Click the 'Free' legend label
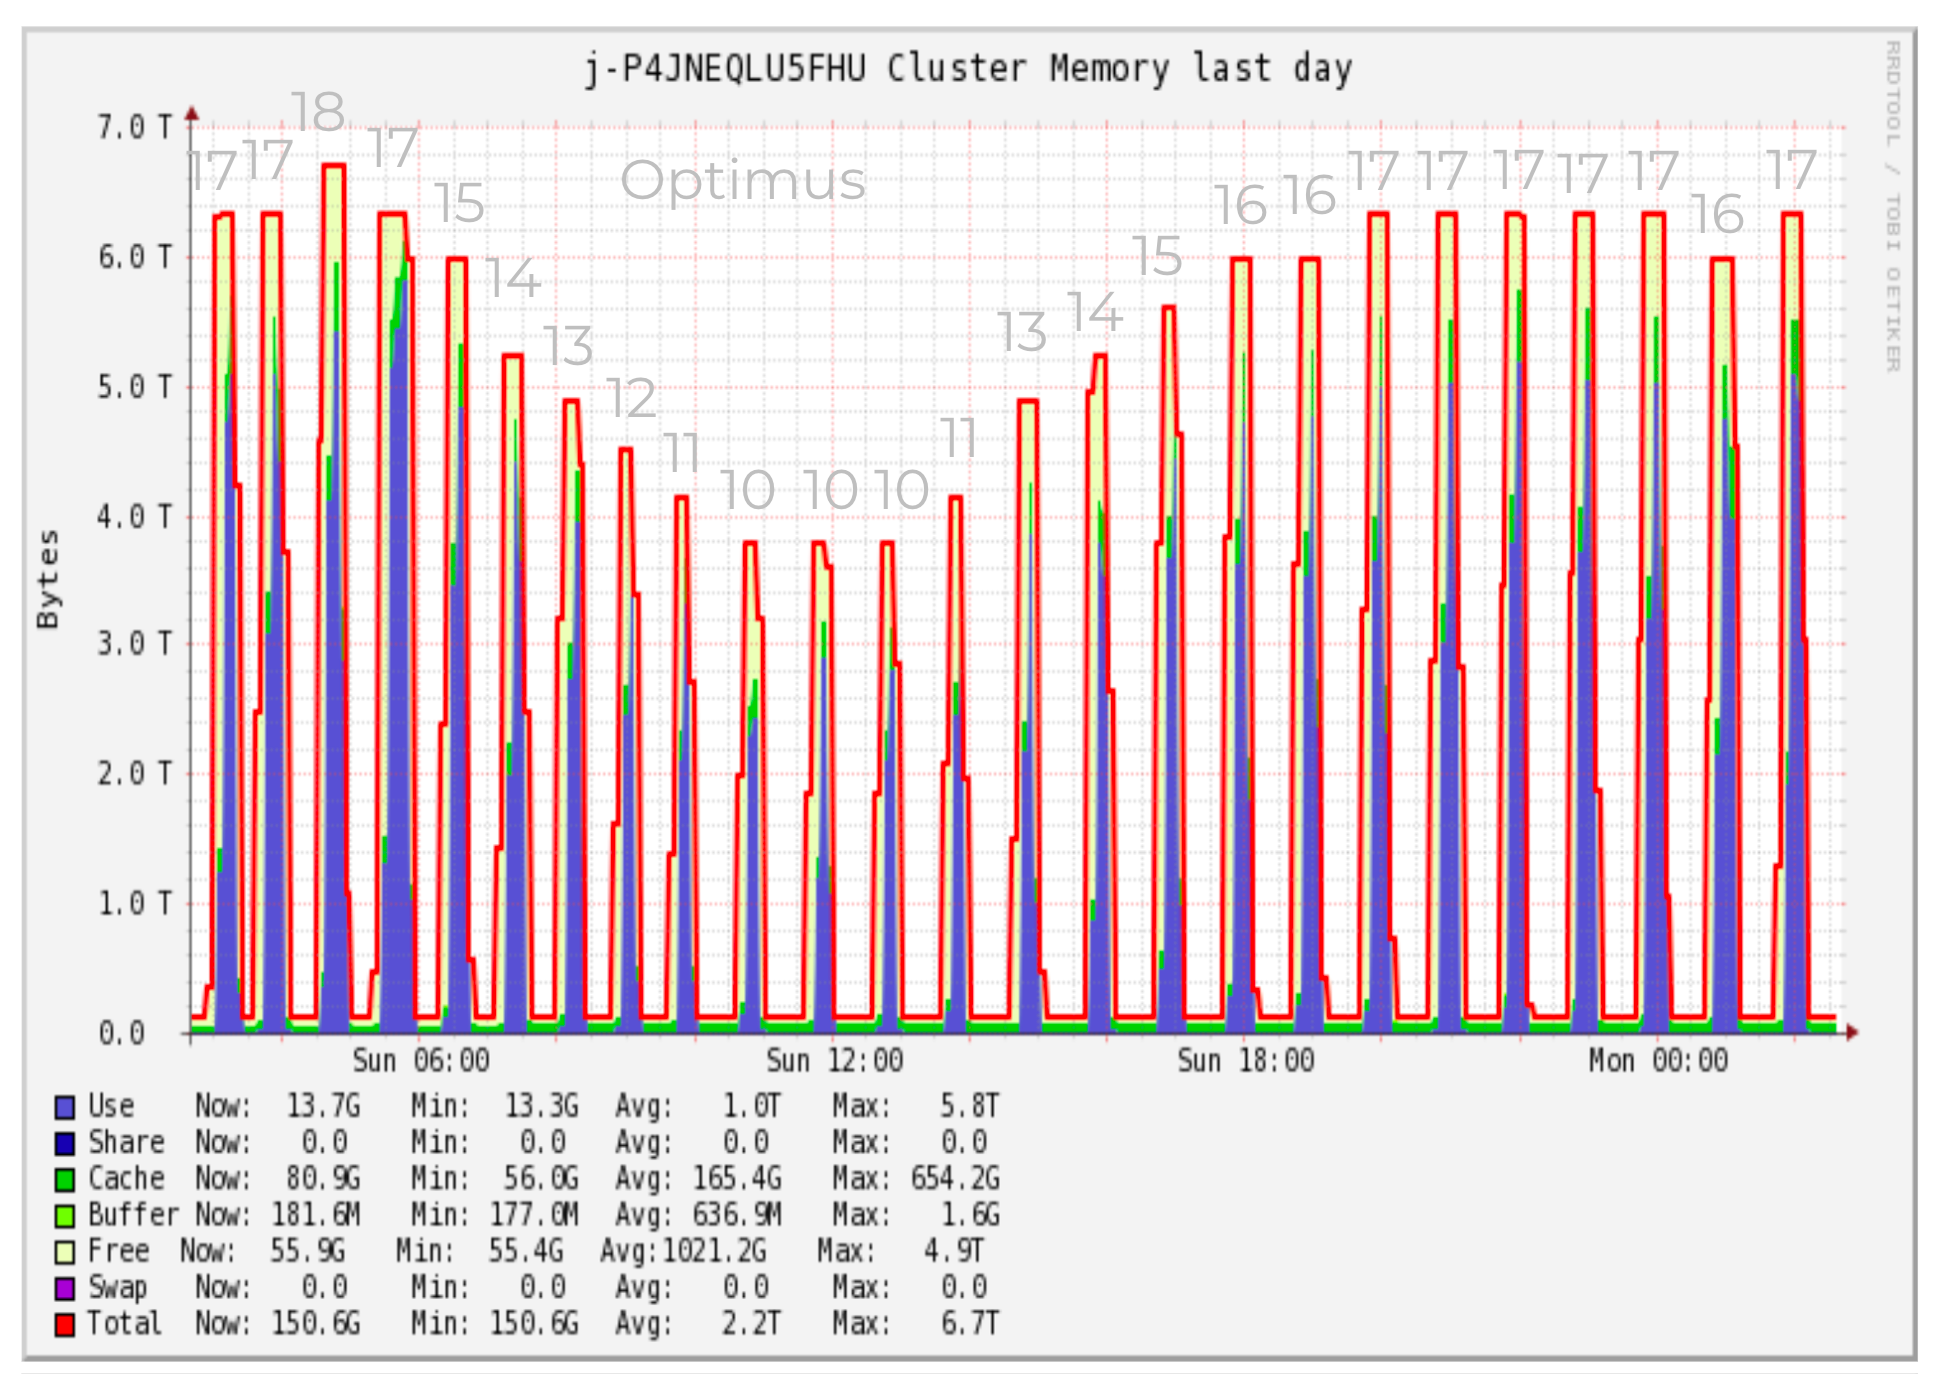Viewport: 1934px width, 1384px height. coord(118,1251)
